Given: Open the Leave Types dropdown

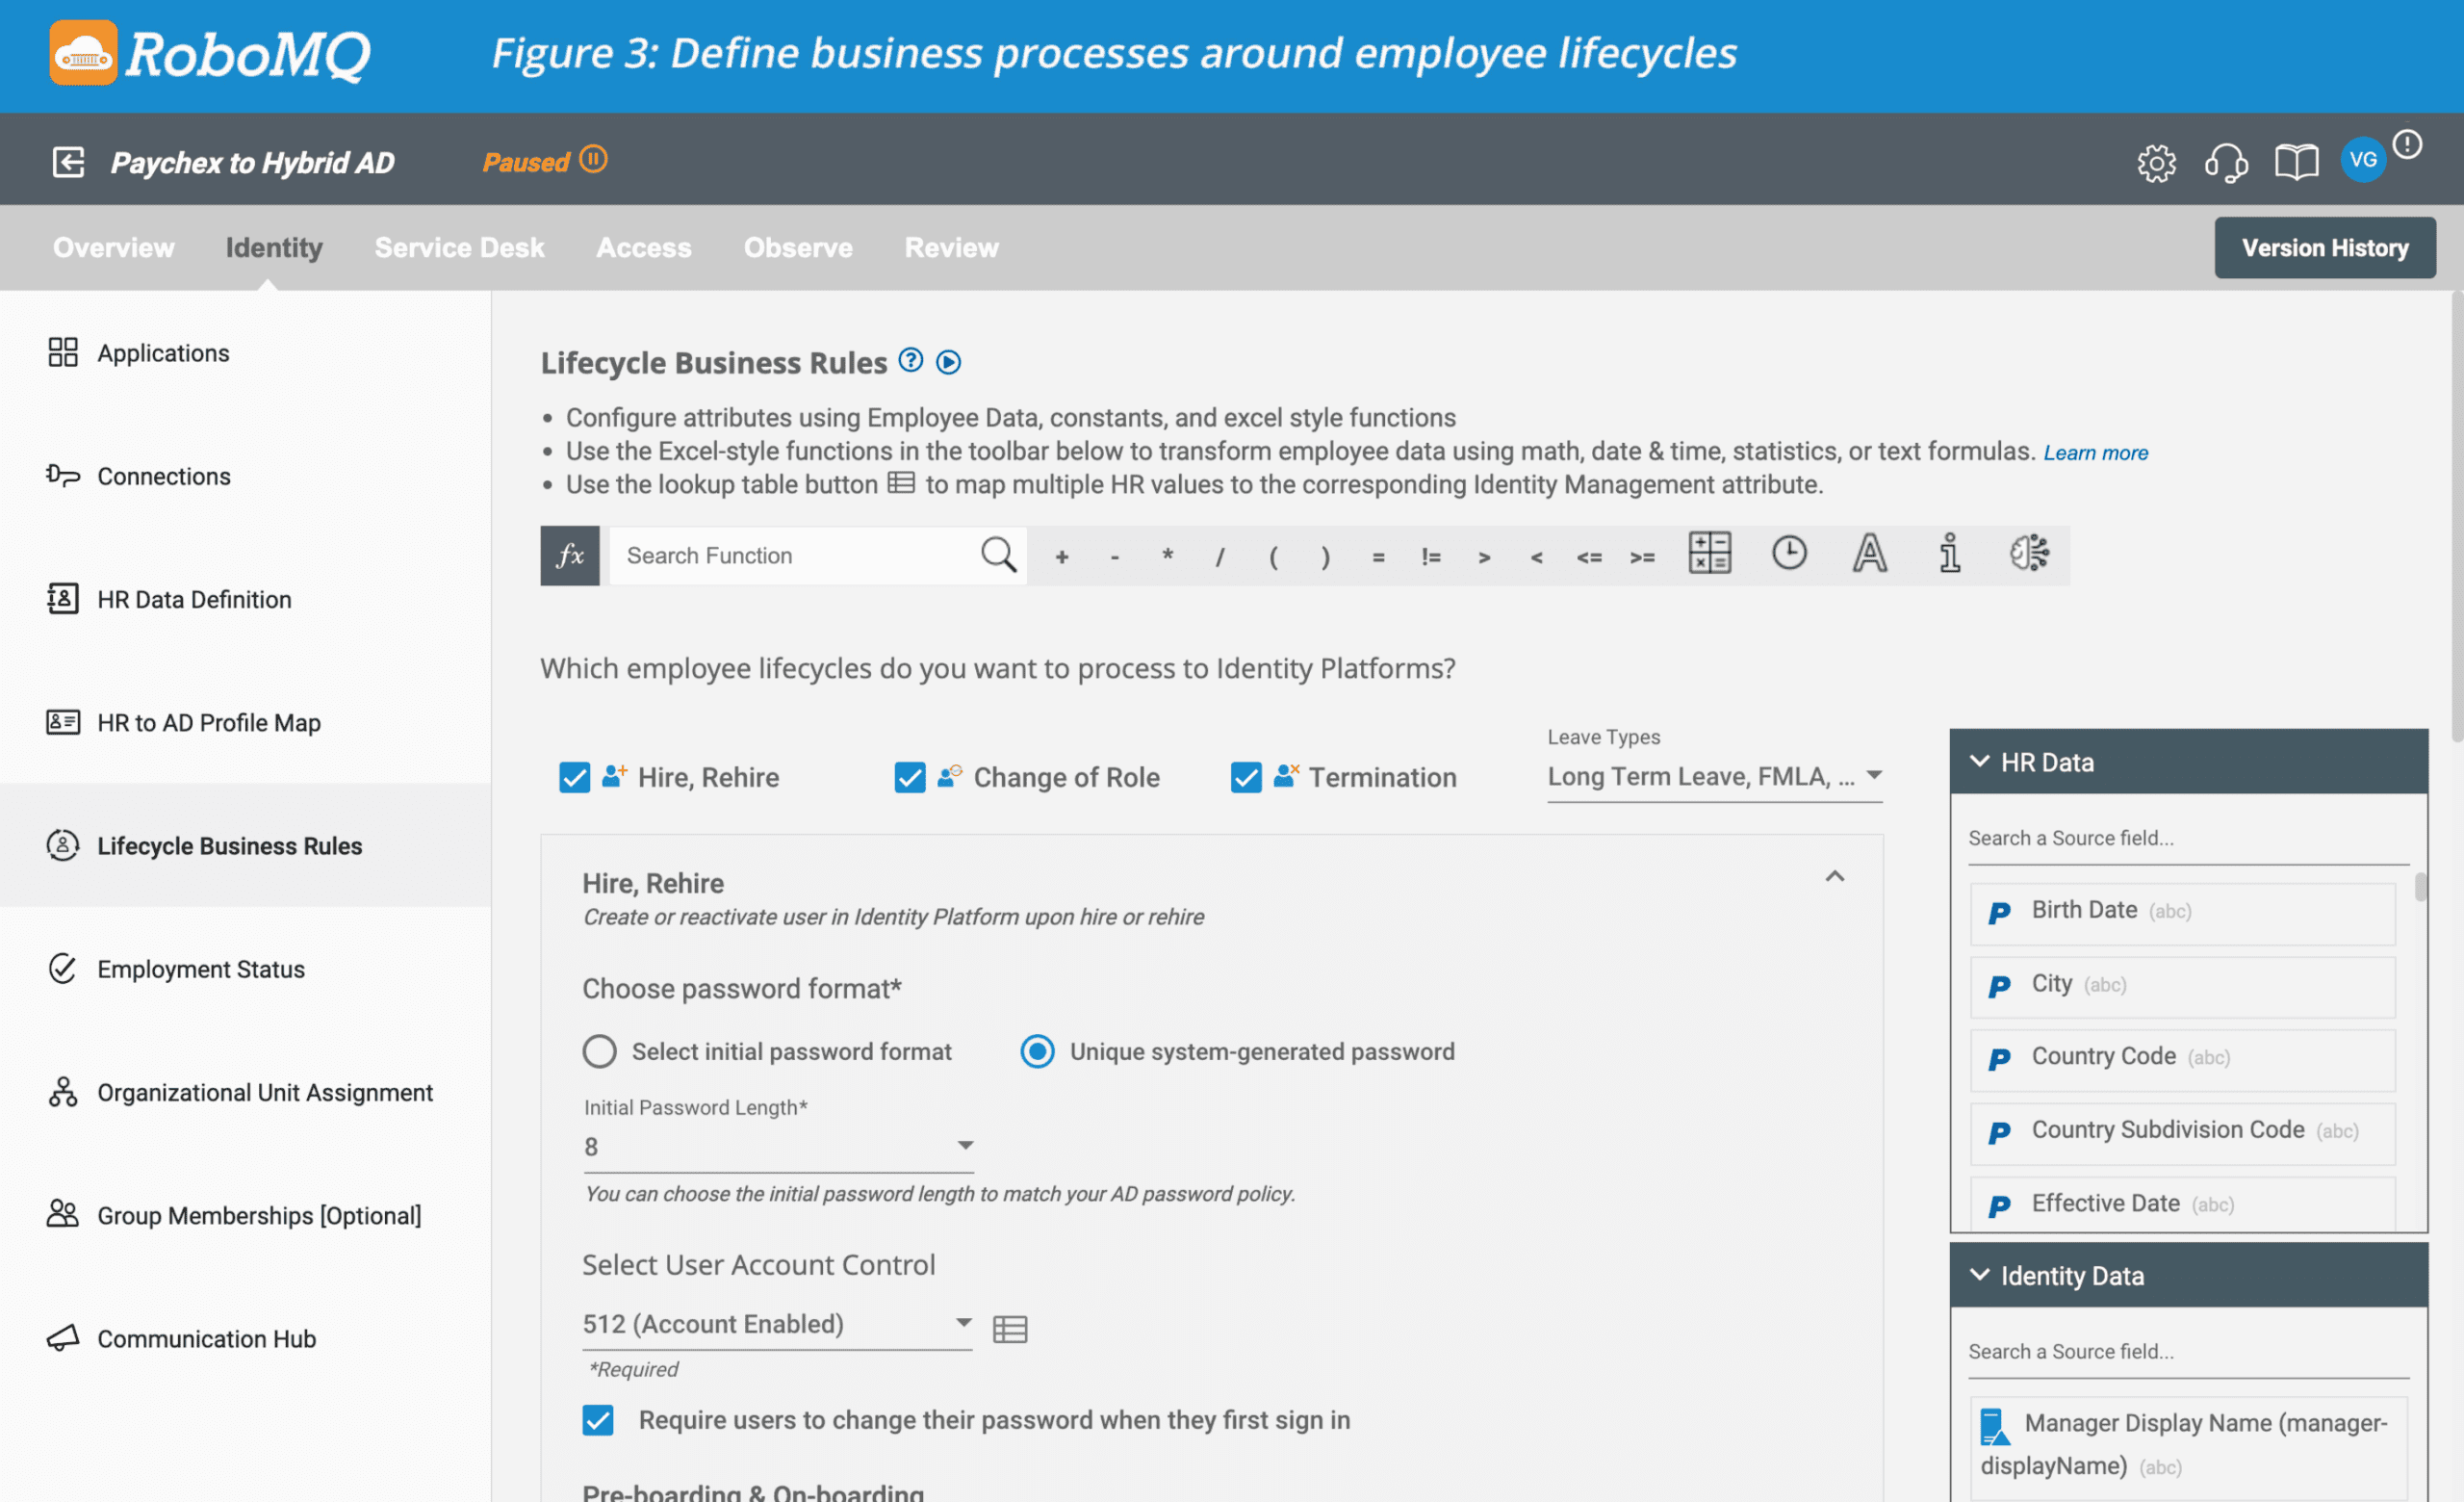Looking at the screenshot, I should point(1714,776).
